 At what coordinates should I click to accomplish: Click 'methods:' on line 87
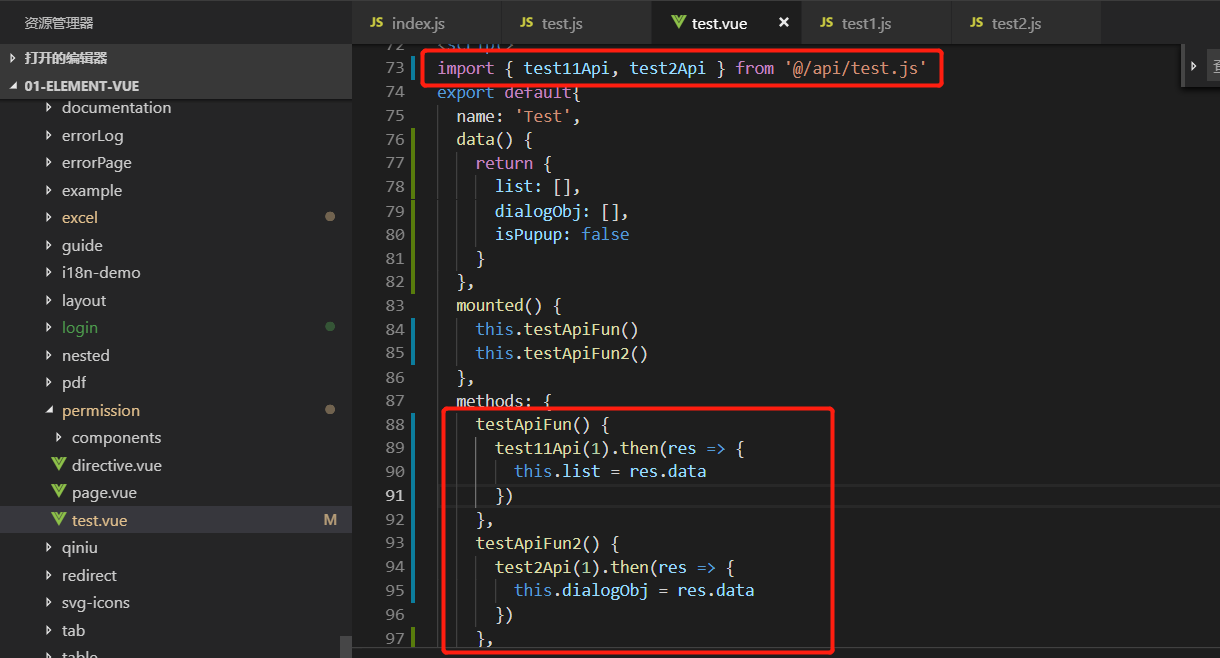click(494, 401)
